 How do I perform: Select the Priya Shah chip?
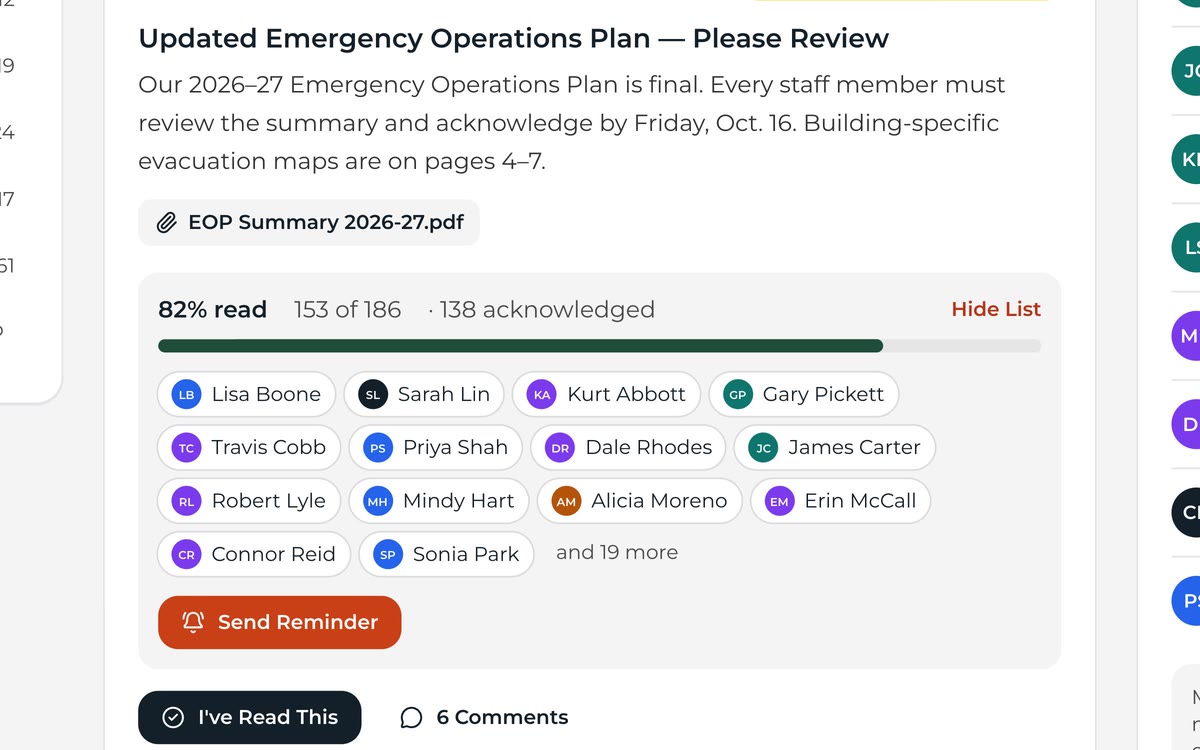pos(436,447)
